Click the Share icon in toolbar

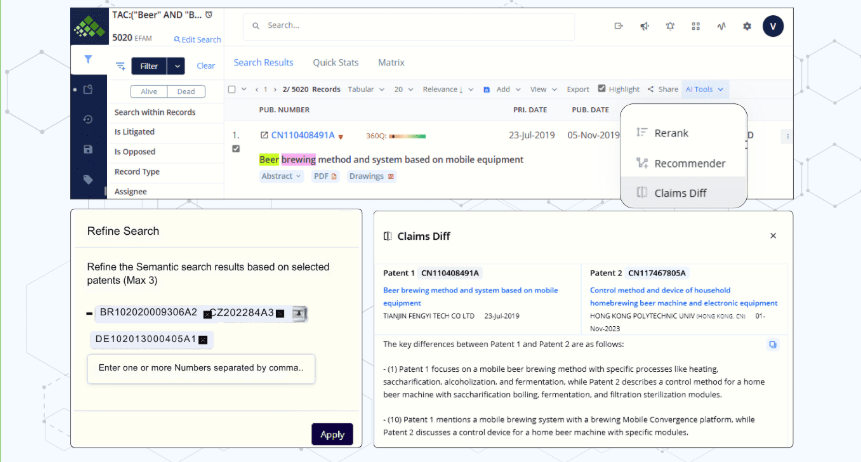(651, 89)
